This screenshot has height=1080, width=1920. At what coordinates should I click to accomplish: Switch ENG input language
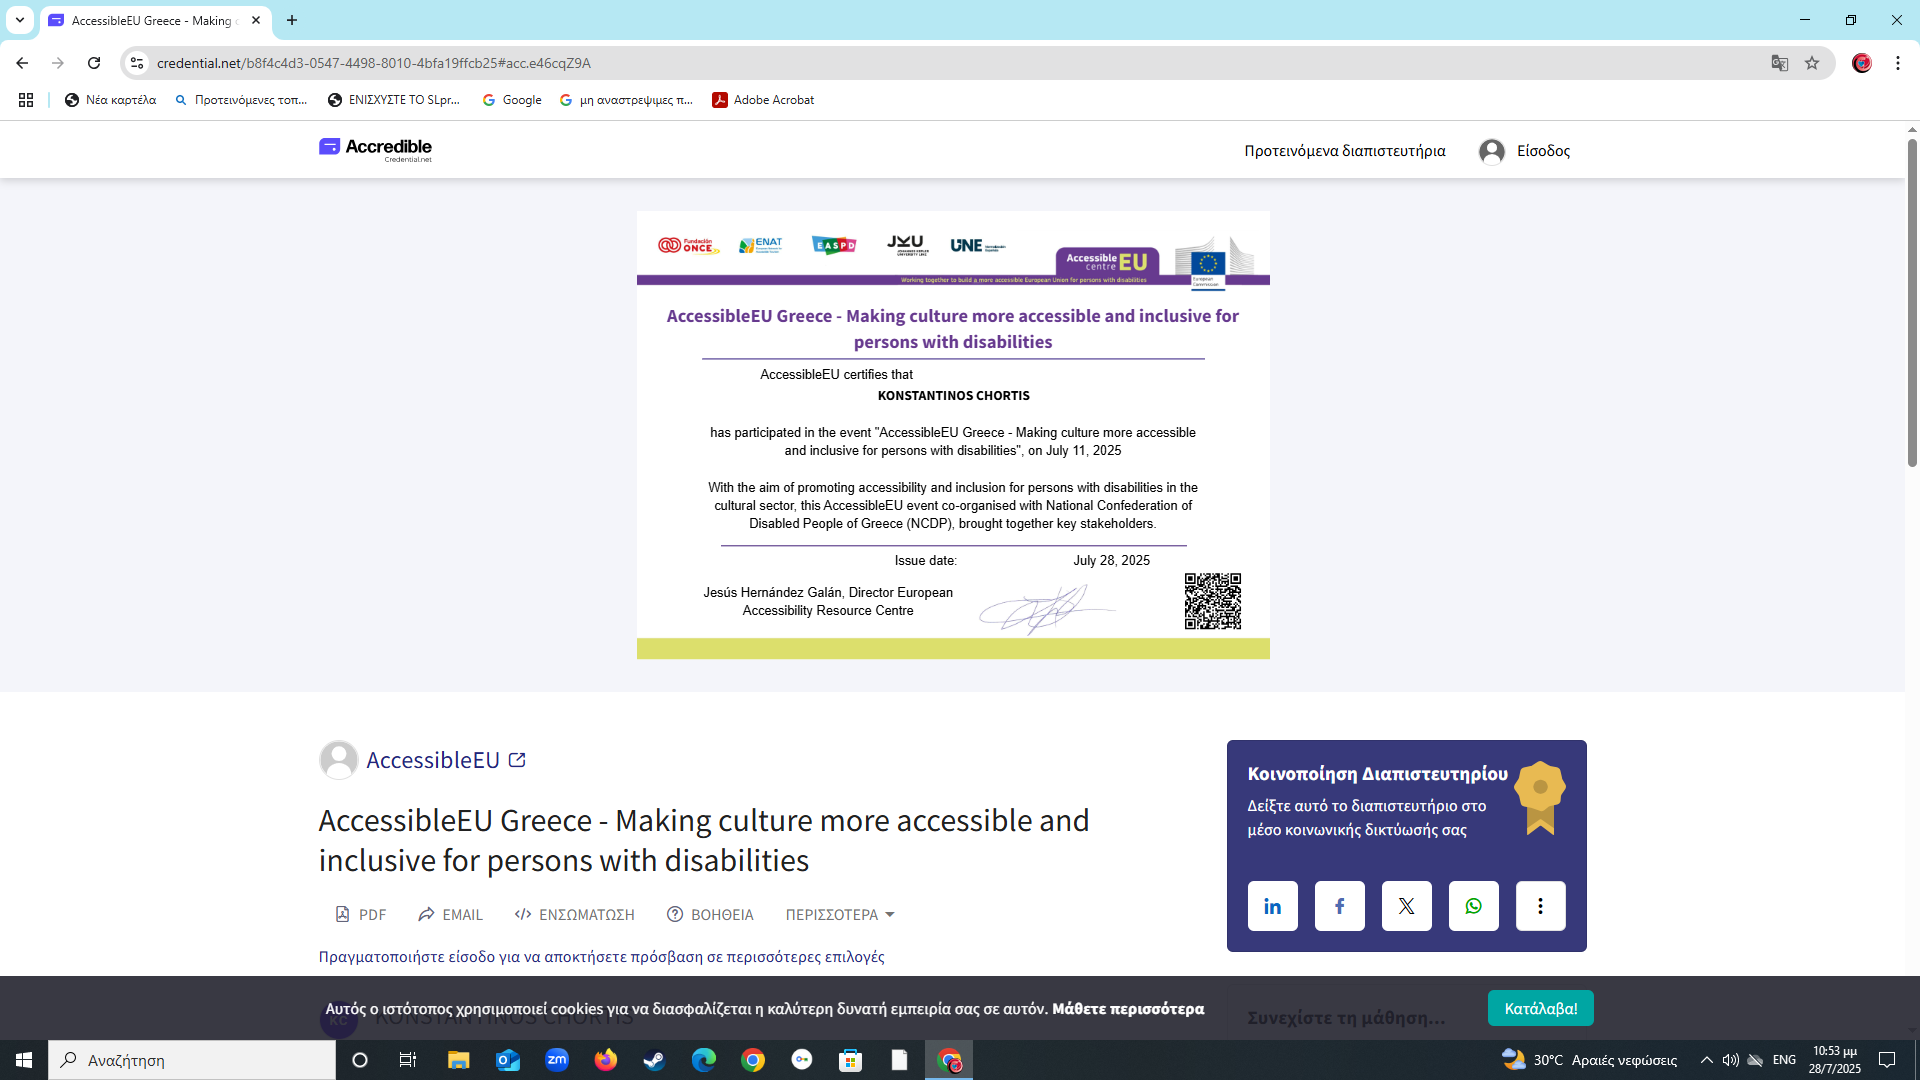click(x=1784, y=1060)
